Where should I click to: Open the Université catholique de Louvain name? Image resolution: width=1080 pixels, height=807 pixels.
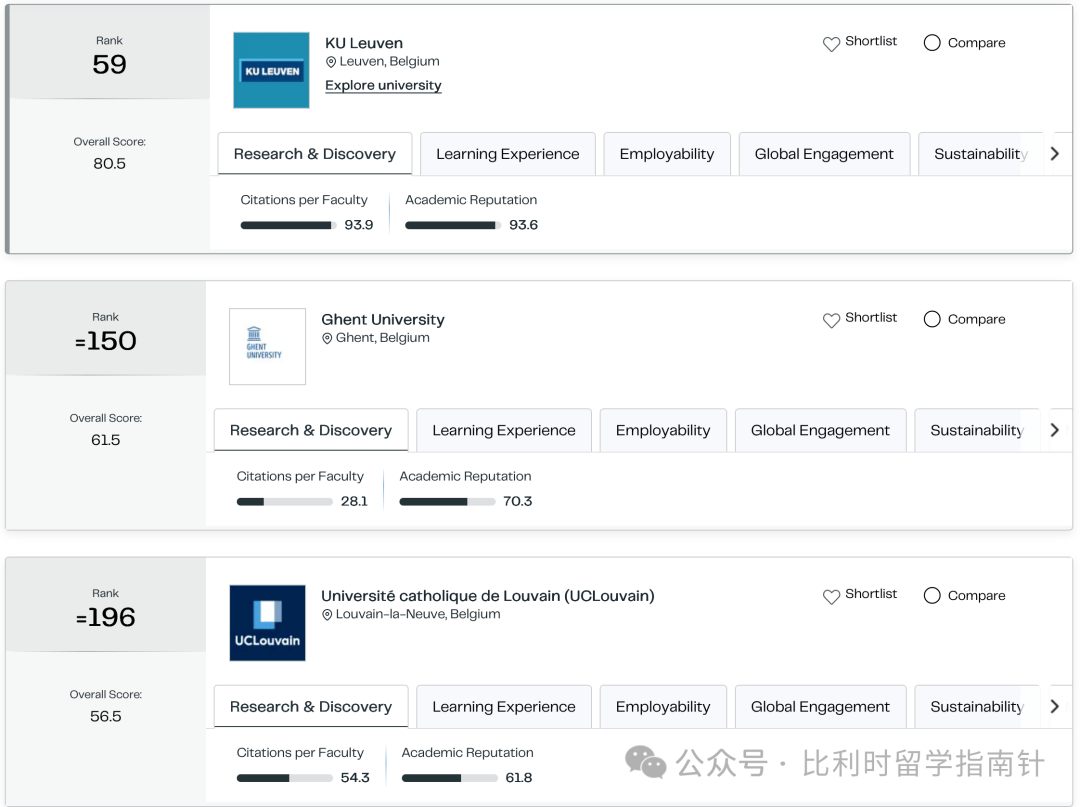[x=488, y=596]
